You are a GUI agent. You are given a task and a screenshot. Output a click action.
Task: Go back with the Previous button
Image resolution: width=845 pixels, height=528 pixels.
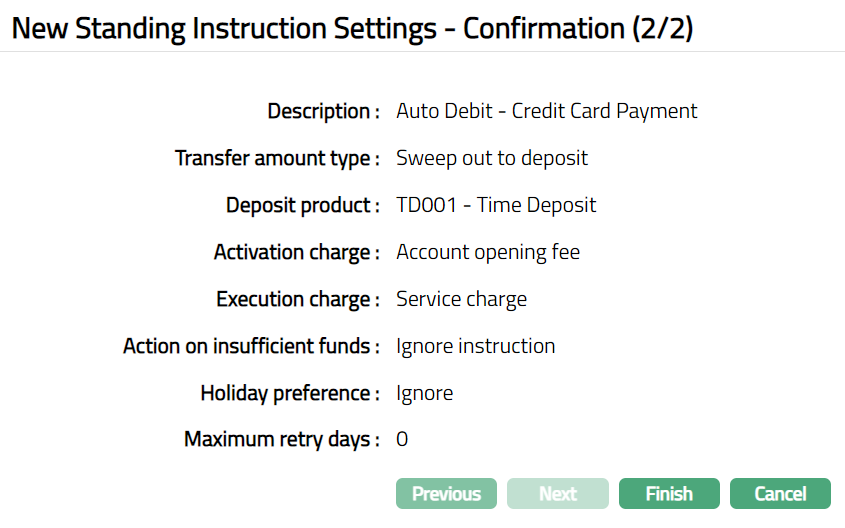click(446, 494)
